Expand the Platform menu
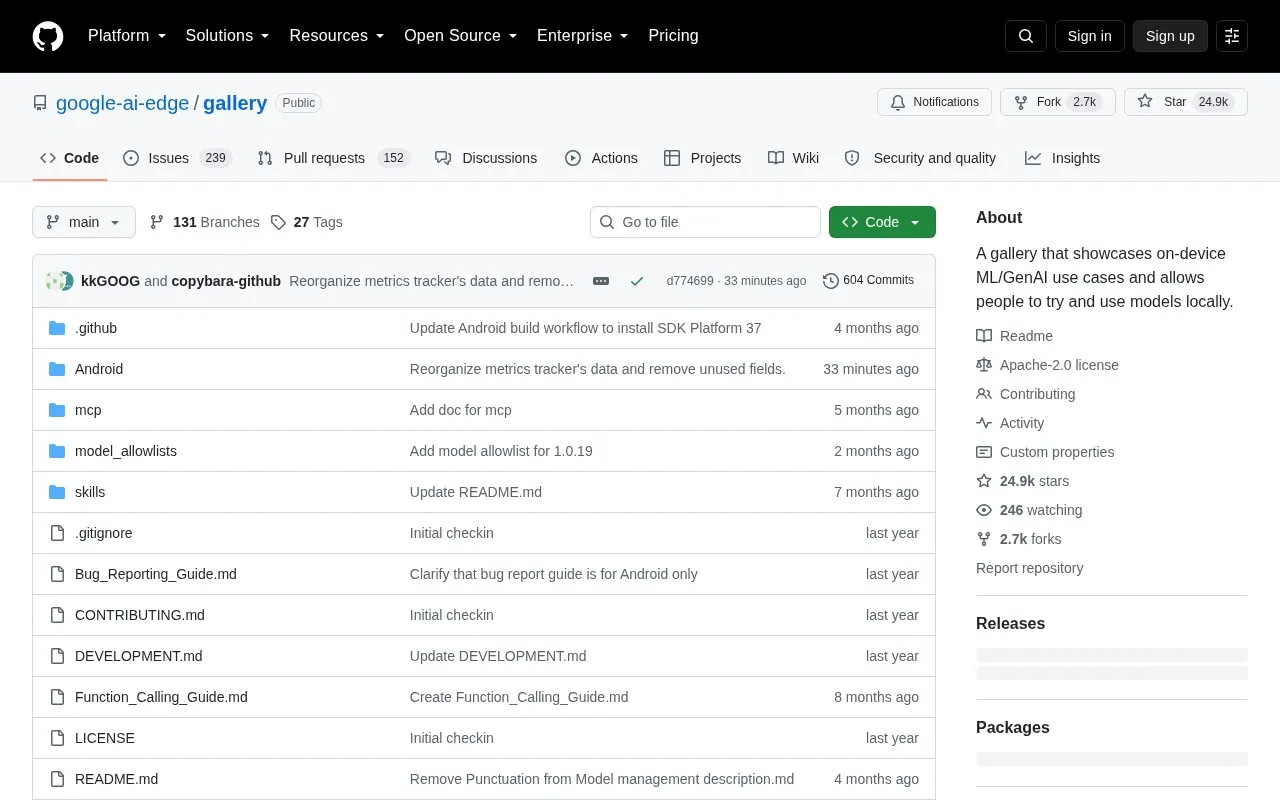This screenshot has width=1280, height=800. [x=126, y=36]
